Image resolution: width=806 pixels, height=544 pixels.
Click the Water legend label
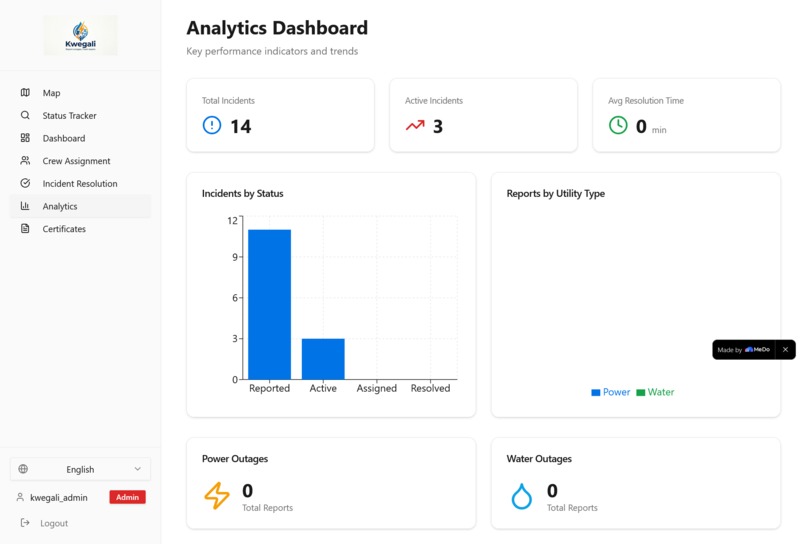[661, 392]
